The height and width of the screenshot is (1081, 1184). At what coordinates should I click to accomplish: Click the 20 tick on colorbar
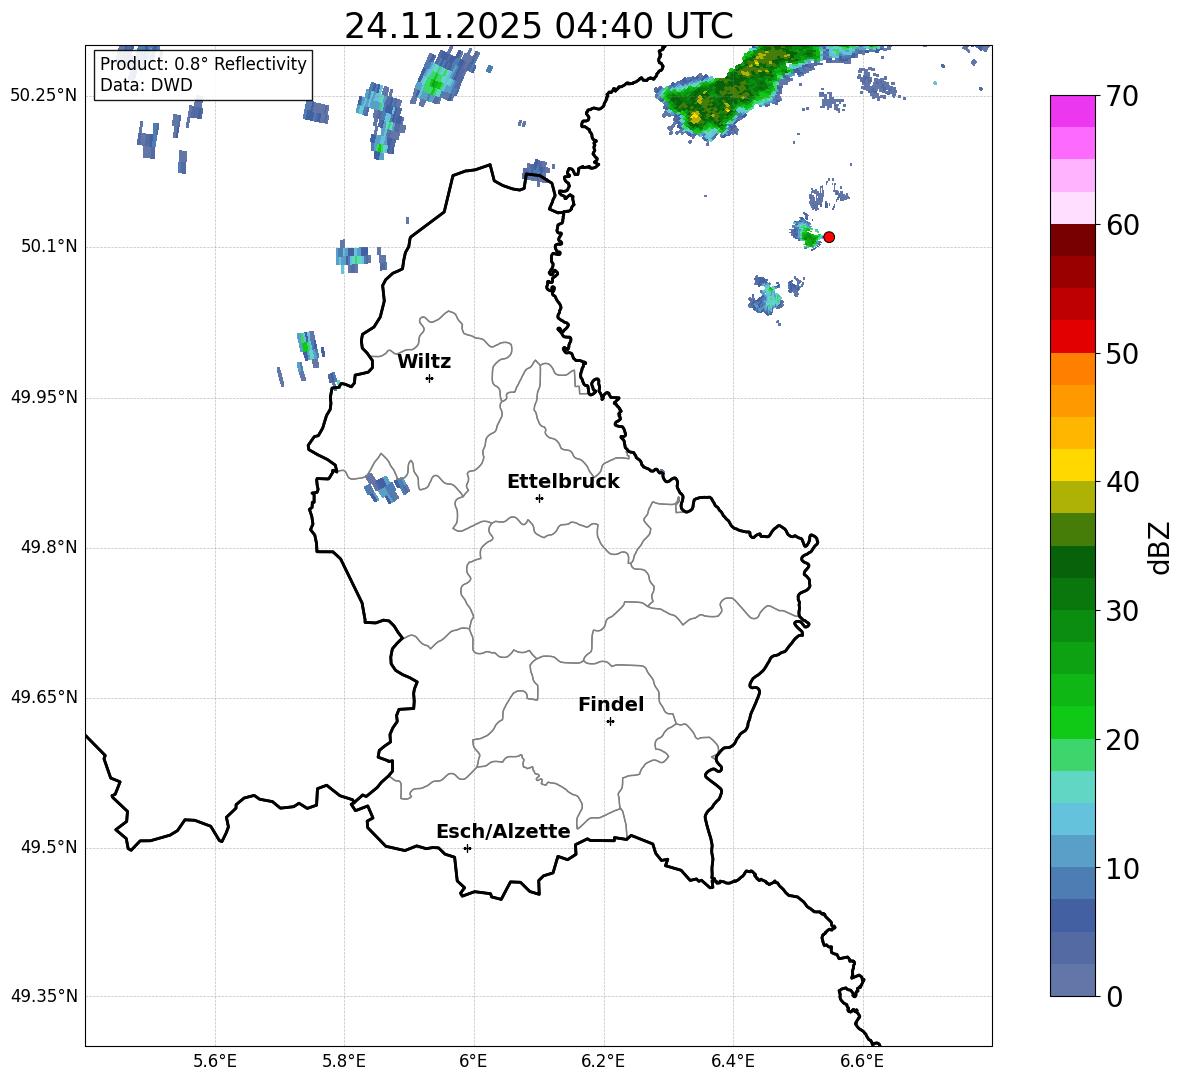tap(1122, 740)
